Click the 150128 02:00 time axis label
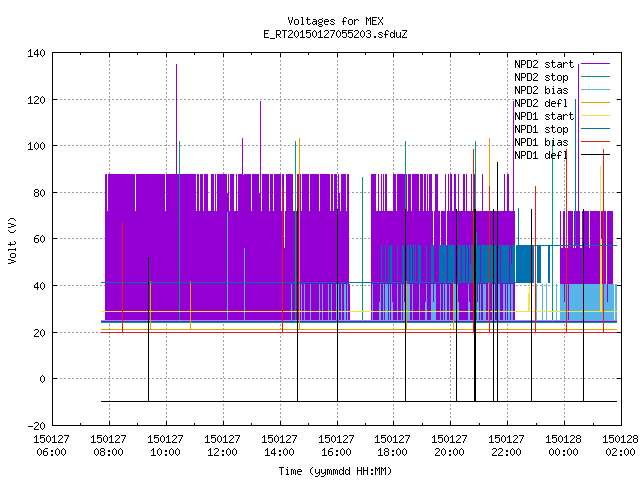Image resolution: width=640 pixels, height=480 pixels. click(x=620, y=446)
